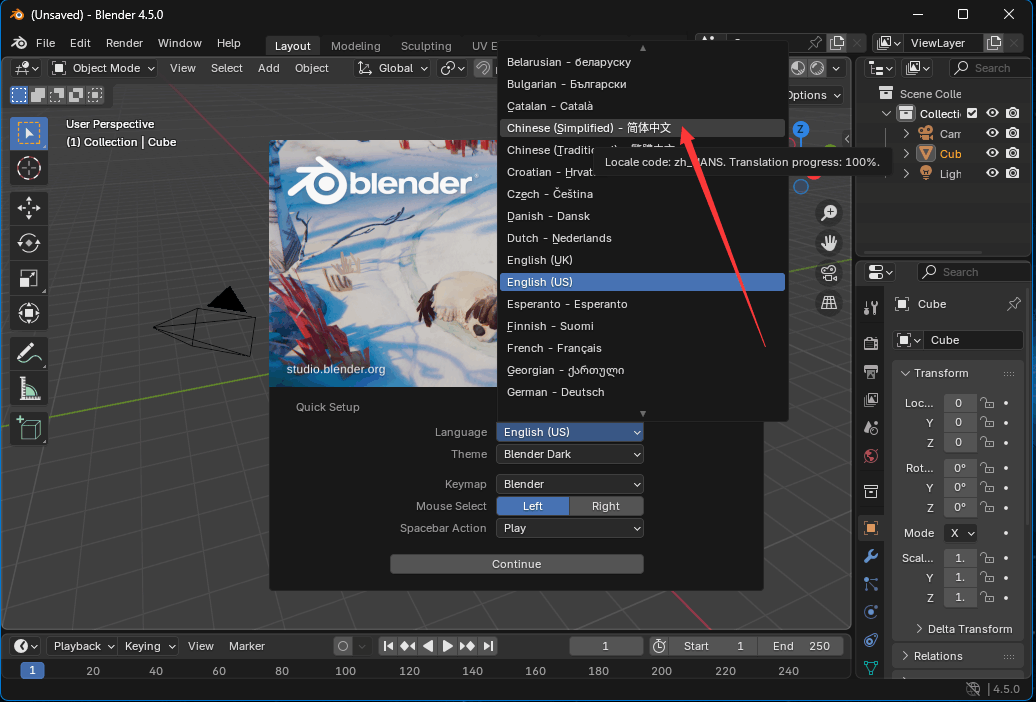Viewport: 1036px width, 702px height.
Task: Select the Move tool in the toolbar
Action: (x=28, y=208)
